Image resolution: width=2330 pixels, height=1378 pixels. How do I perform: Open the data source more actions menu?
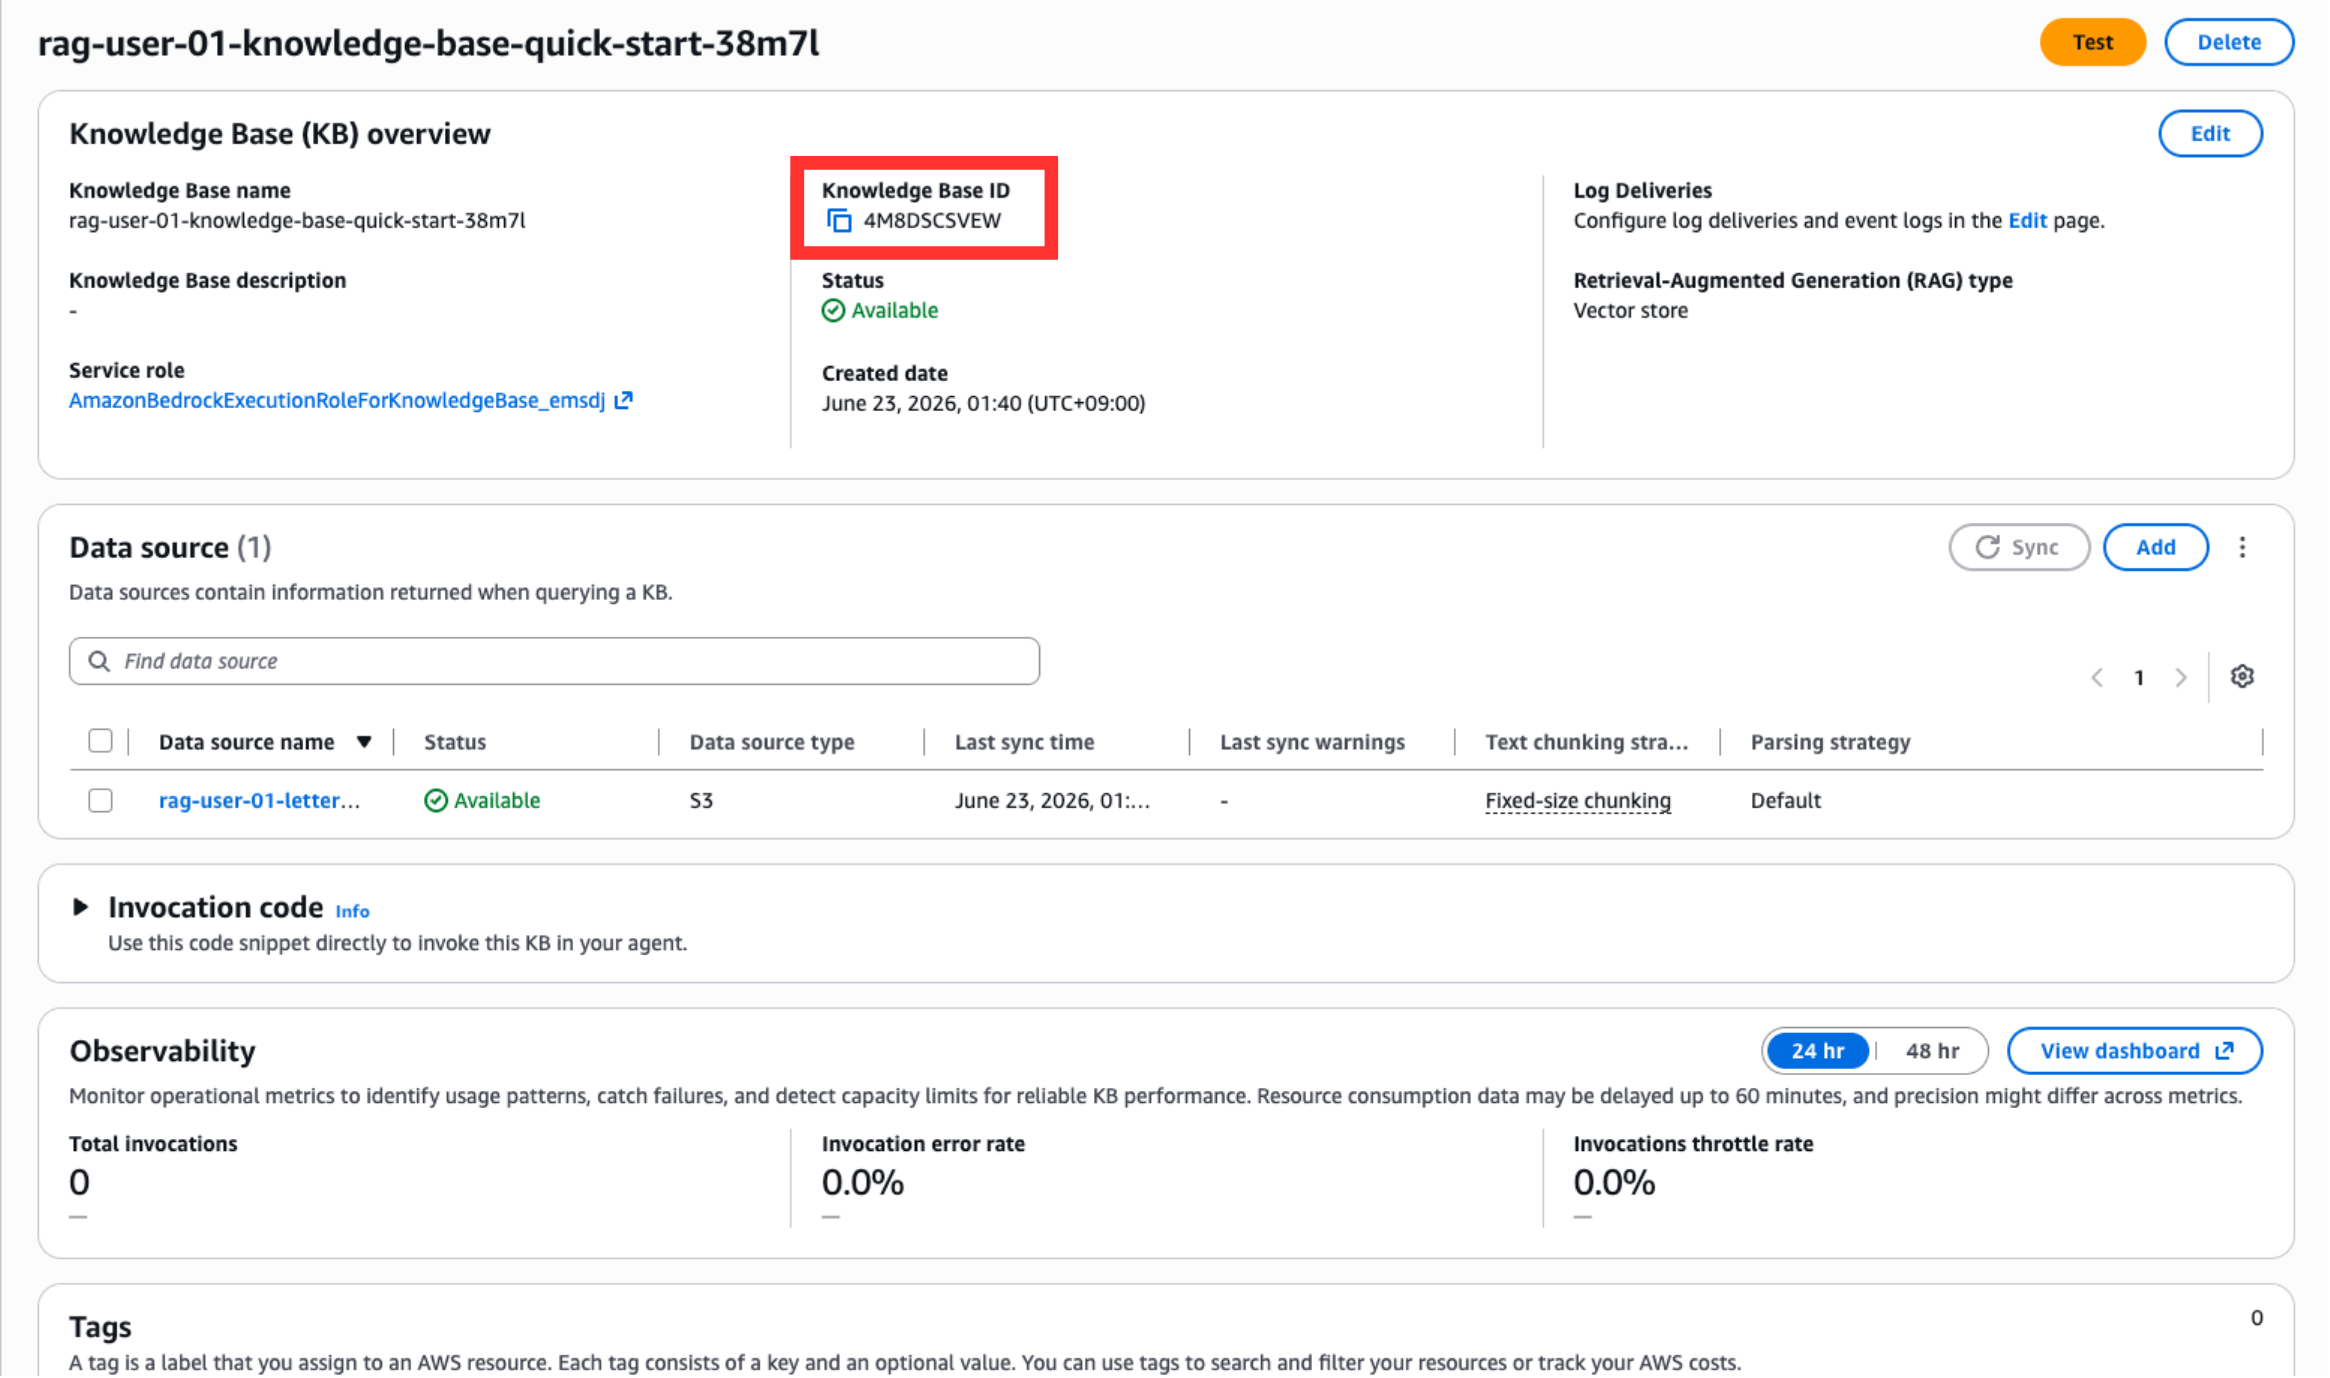(2243, 548)
